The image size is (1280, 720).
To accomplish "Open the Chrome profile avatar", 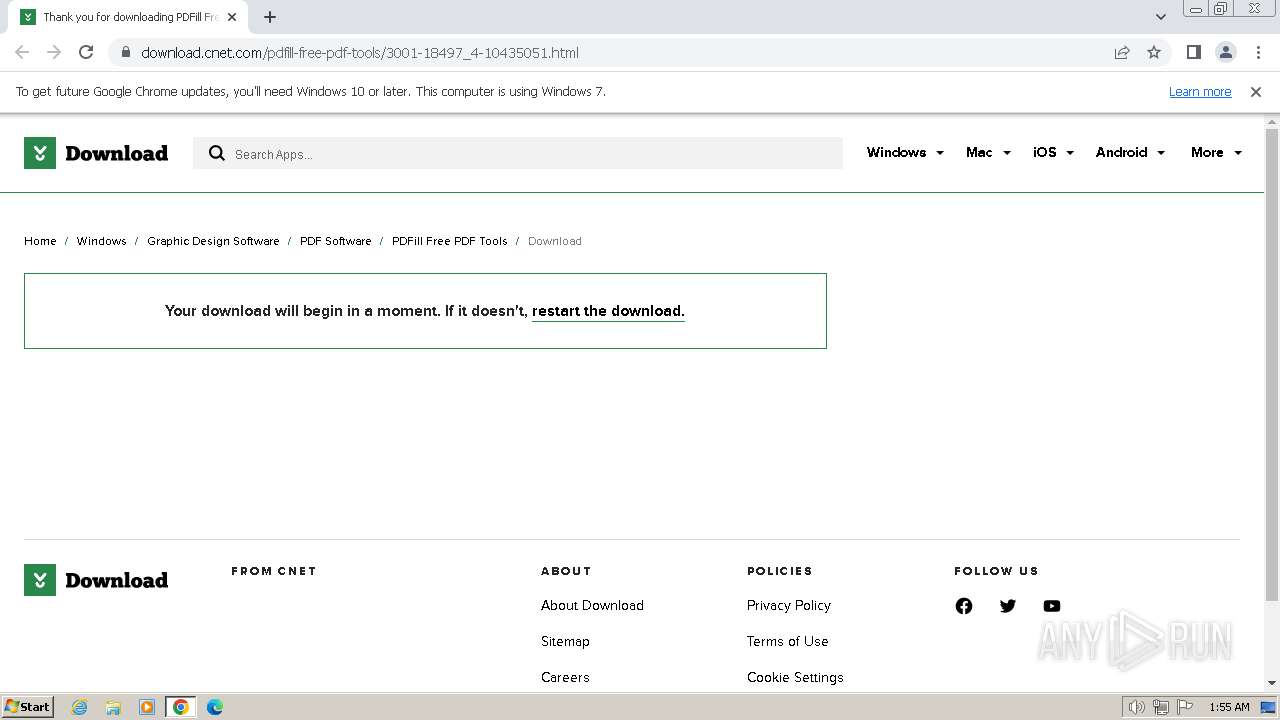I will pos(1226,52).
